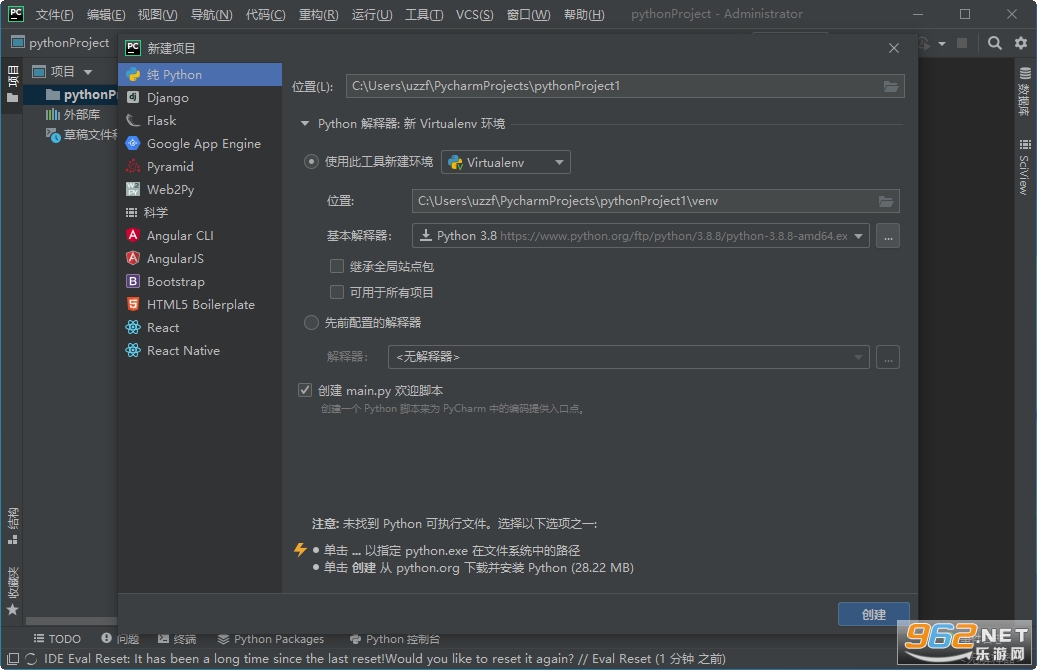Select 外部库 node in project tree
Image resolution: width=1037 pixels, height=670 pixels.
[73, 114]
